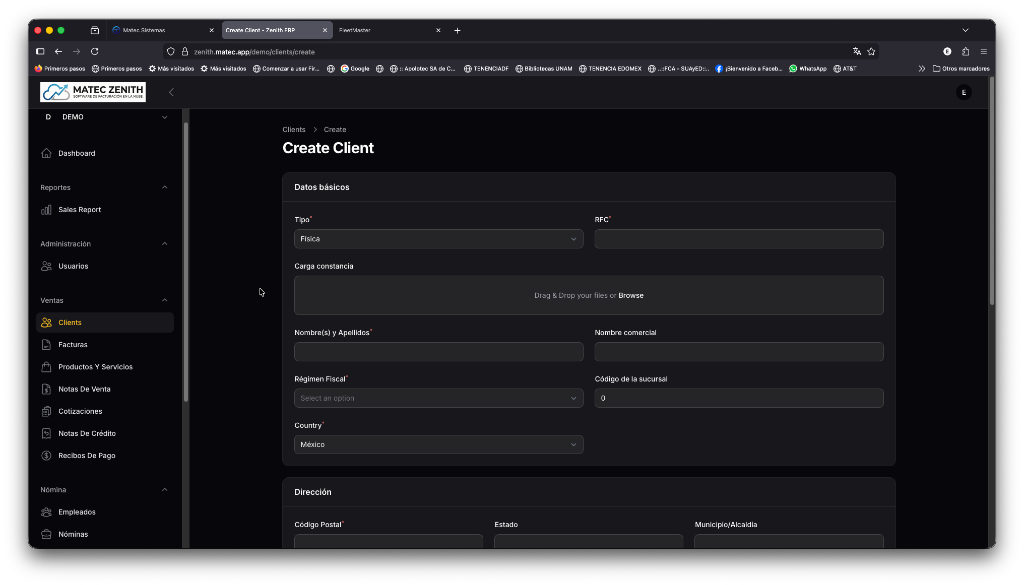This screenshot has width=1024, height=585.
Task: Click the Dashboard home icon in sidebar
Action: (x=46, y=153)
